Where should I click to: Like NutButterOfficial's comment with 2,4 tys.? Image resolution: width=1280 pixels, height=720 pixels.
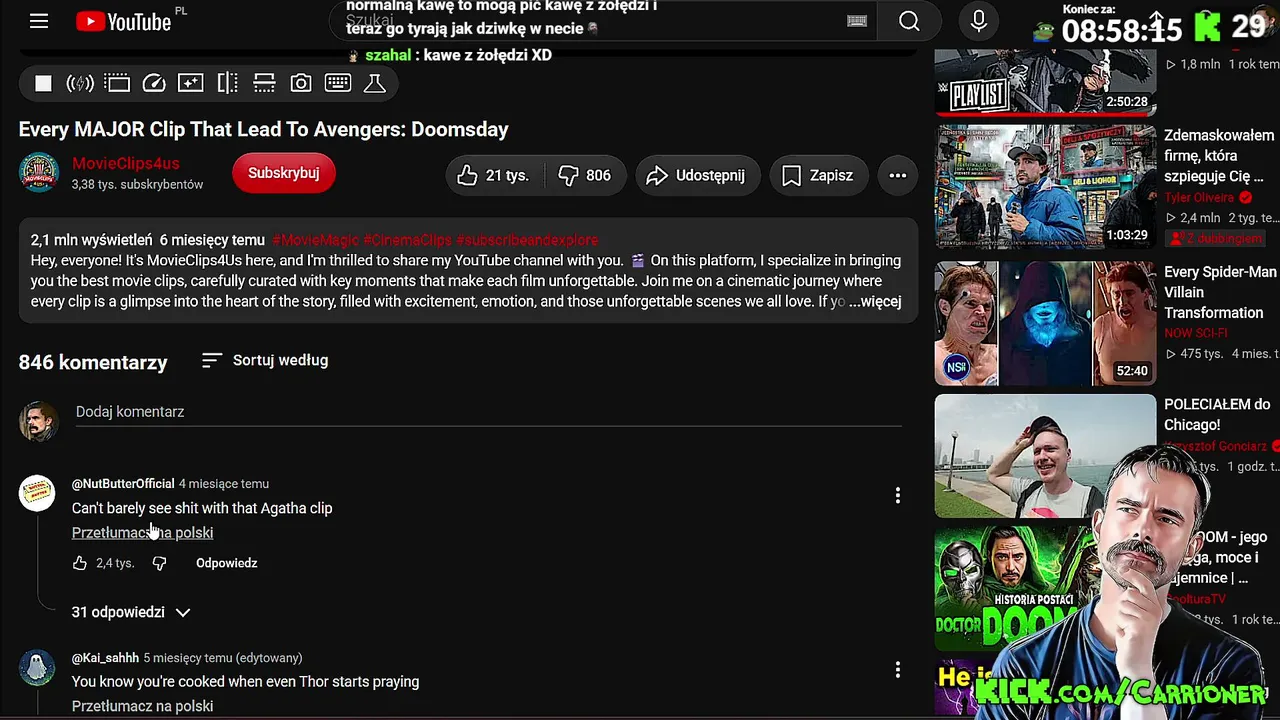point(80,564)
